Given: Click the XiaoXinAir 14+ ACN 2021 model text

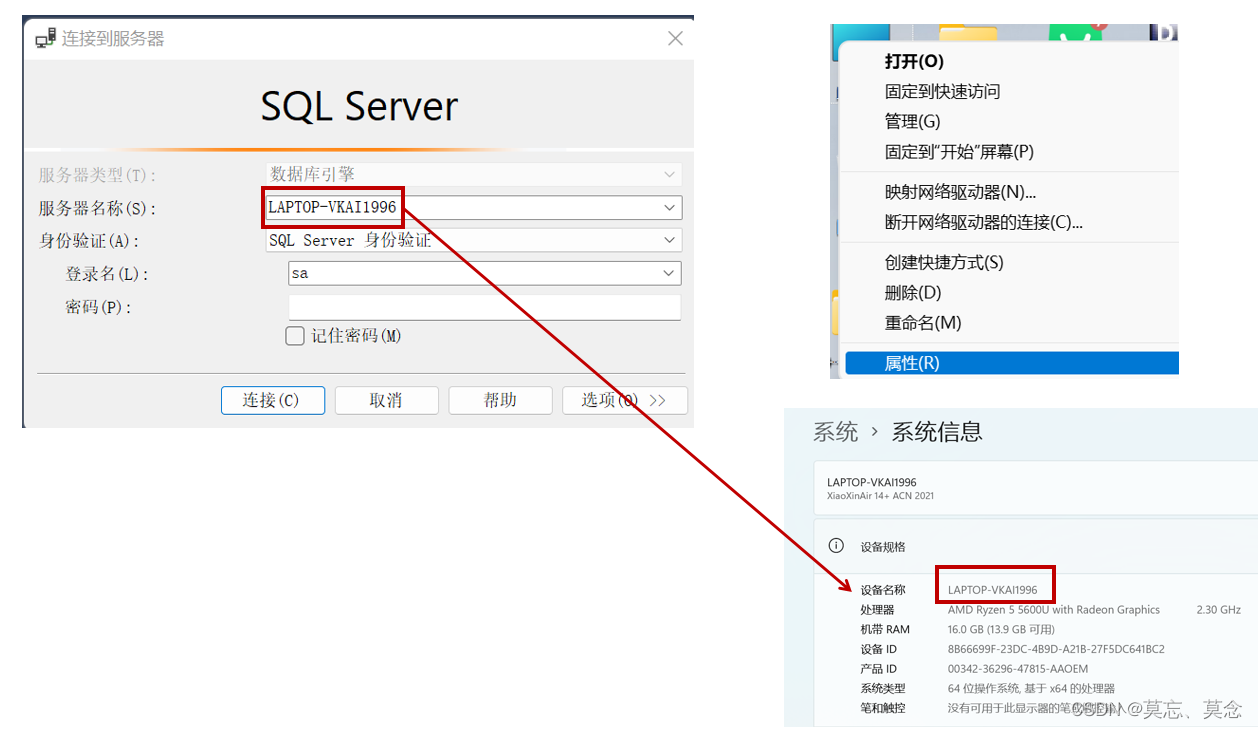Looking at the screenshot, I should coord(880,496).
